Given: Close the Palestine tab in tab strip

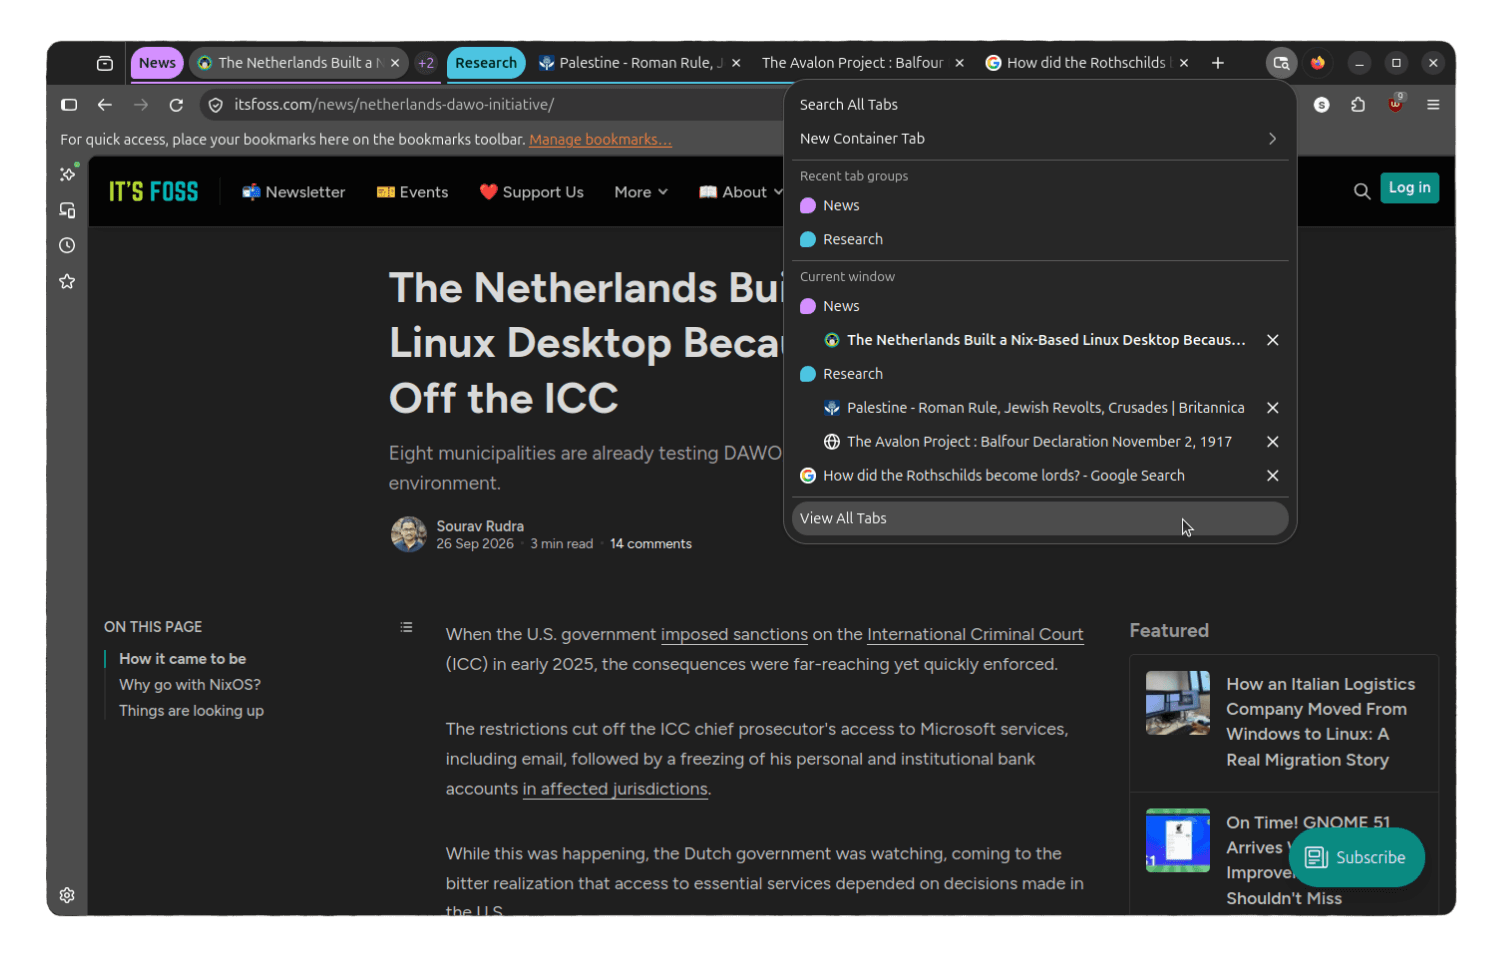Looking at the screenshot, I should (x=736, y=63).
